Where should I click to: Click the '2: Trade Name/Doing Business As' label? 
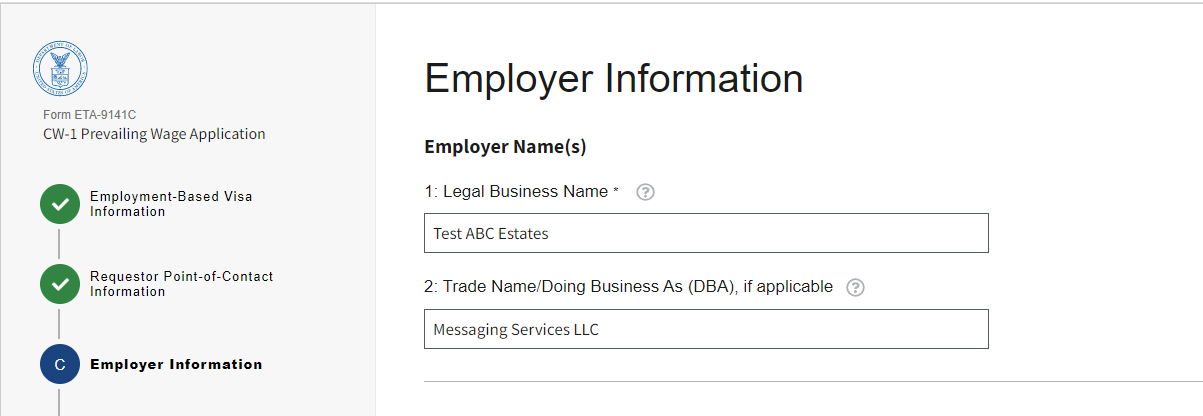[x=628, y=287]
